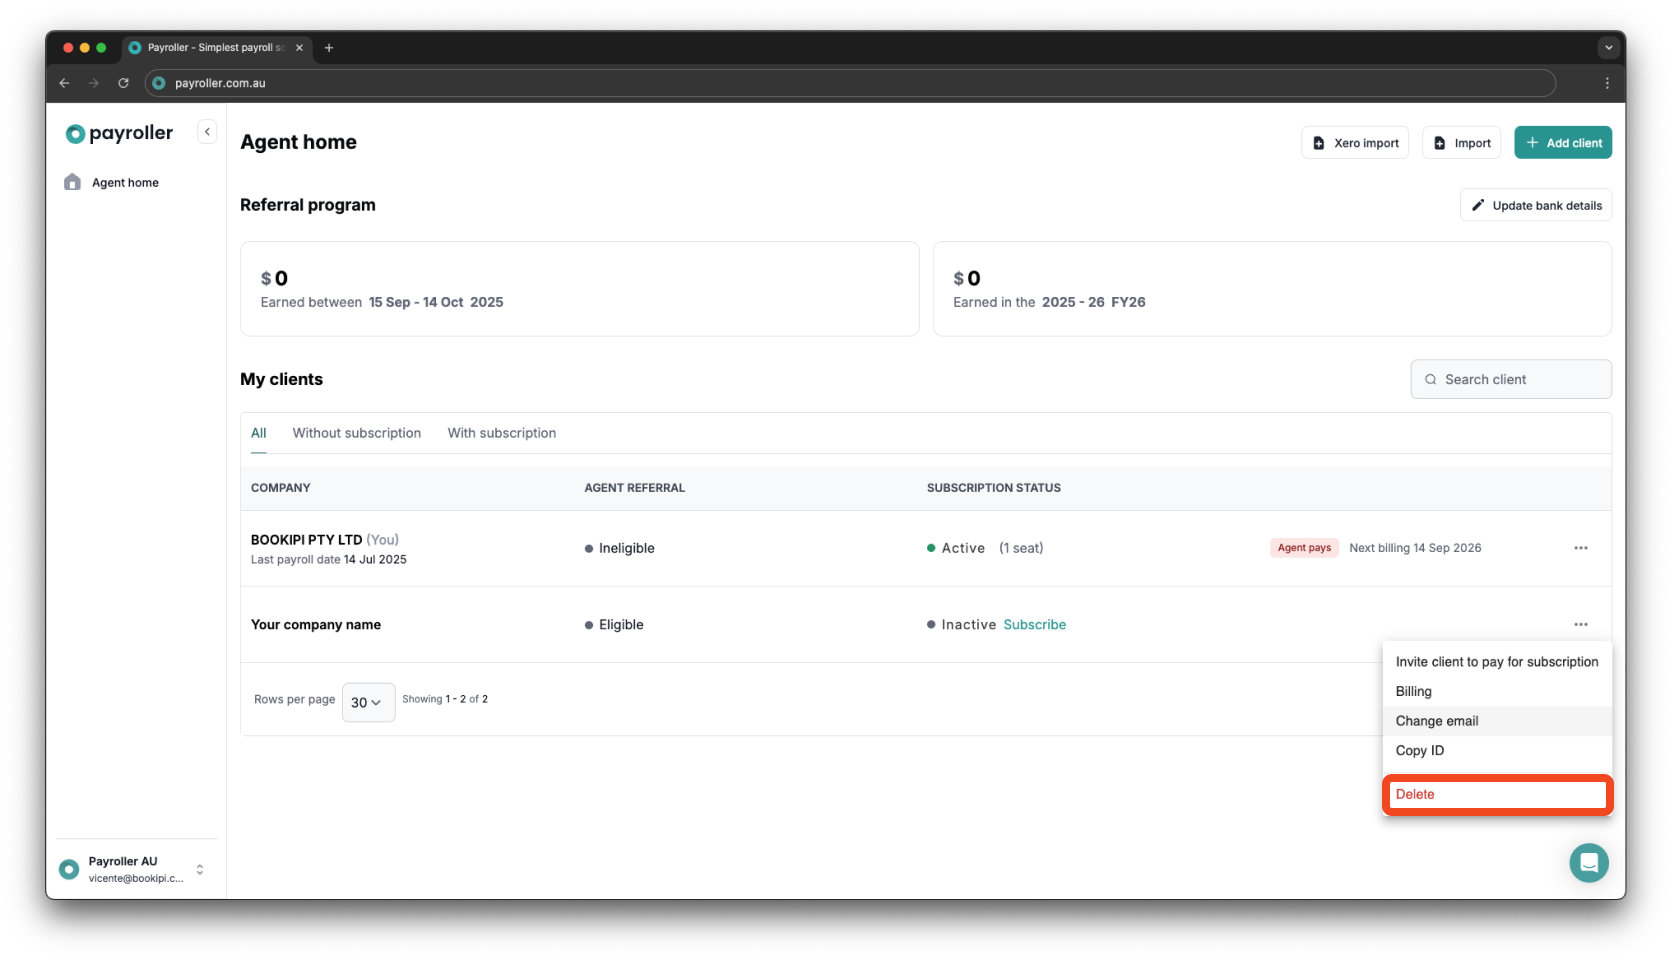Select Billing from the context menu

1497,691
